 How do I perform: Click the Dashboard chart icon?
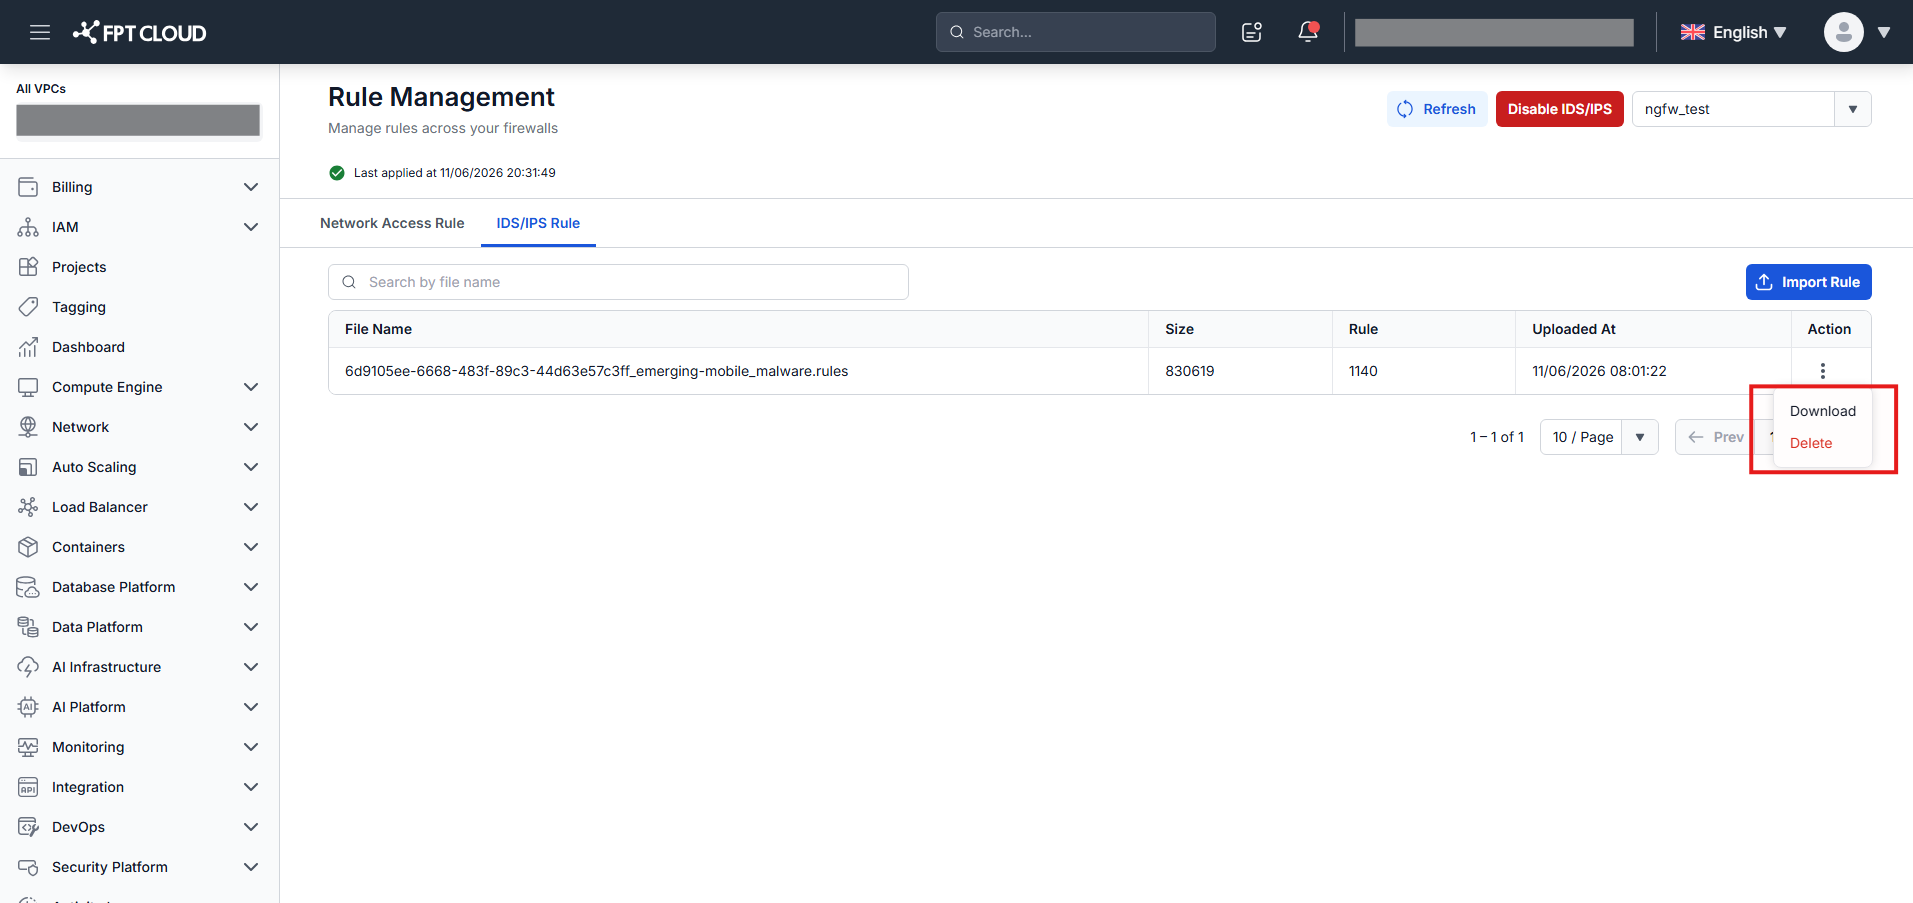(28, 347)
